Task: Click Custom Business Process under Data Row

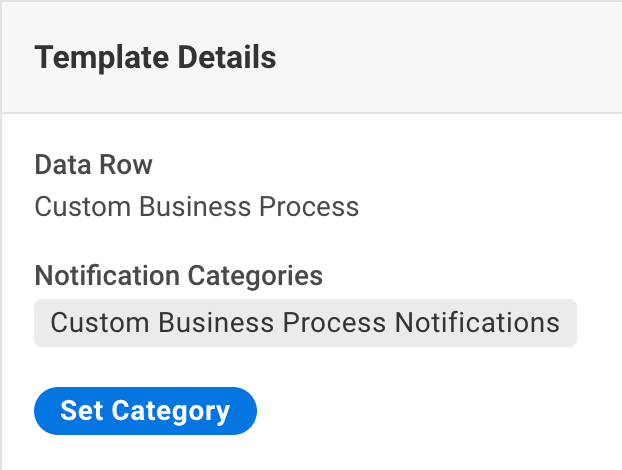Action: tap(196, 207)
